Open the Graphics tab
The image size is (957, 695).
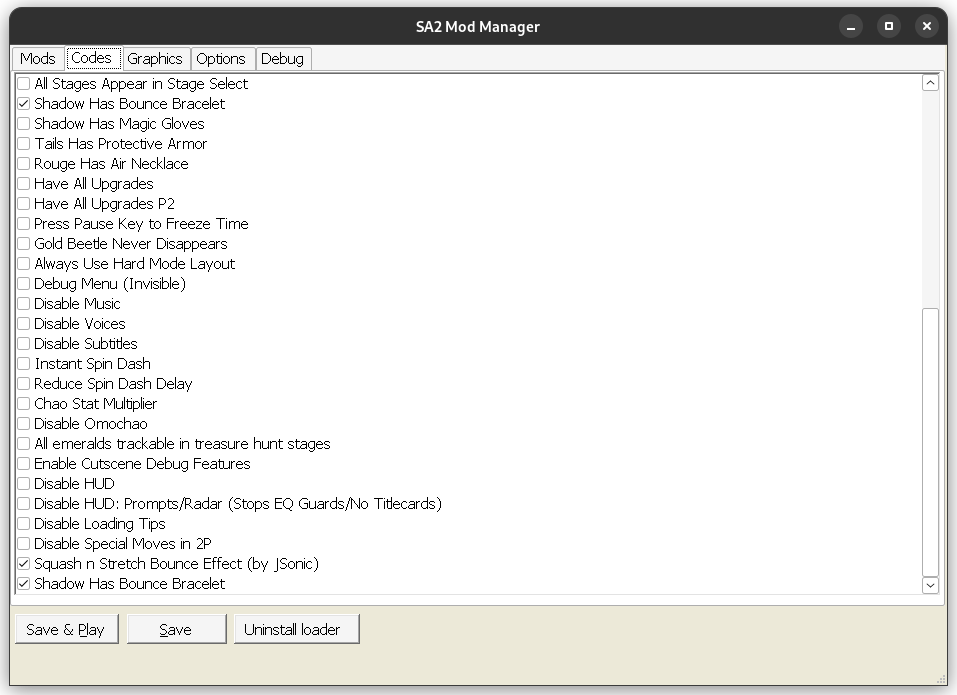[x=155, y=59]
